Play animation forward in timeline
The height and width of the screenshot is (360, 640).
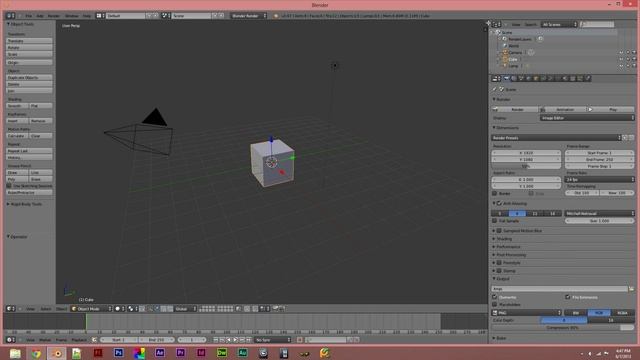[x=235, y=340]
